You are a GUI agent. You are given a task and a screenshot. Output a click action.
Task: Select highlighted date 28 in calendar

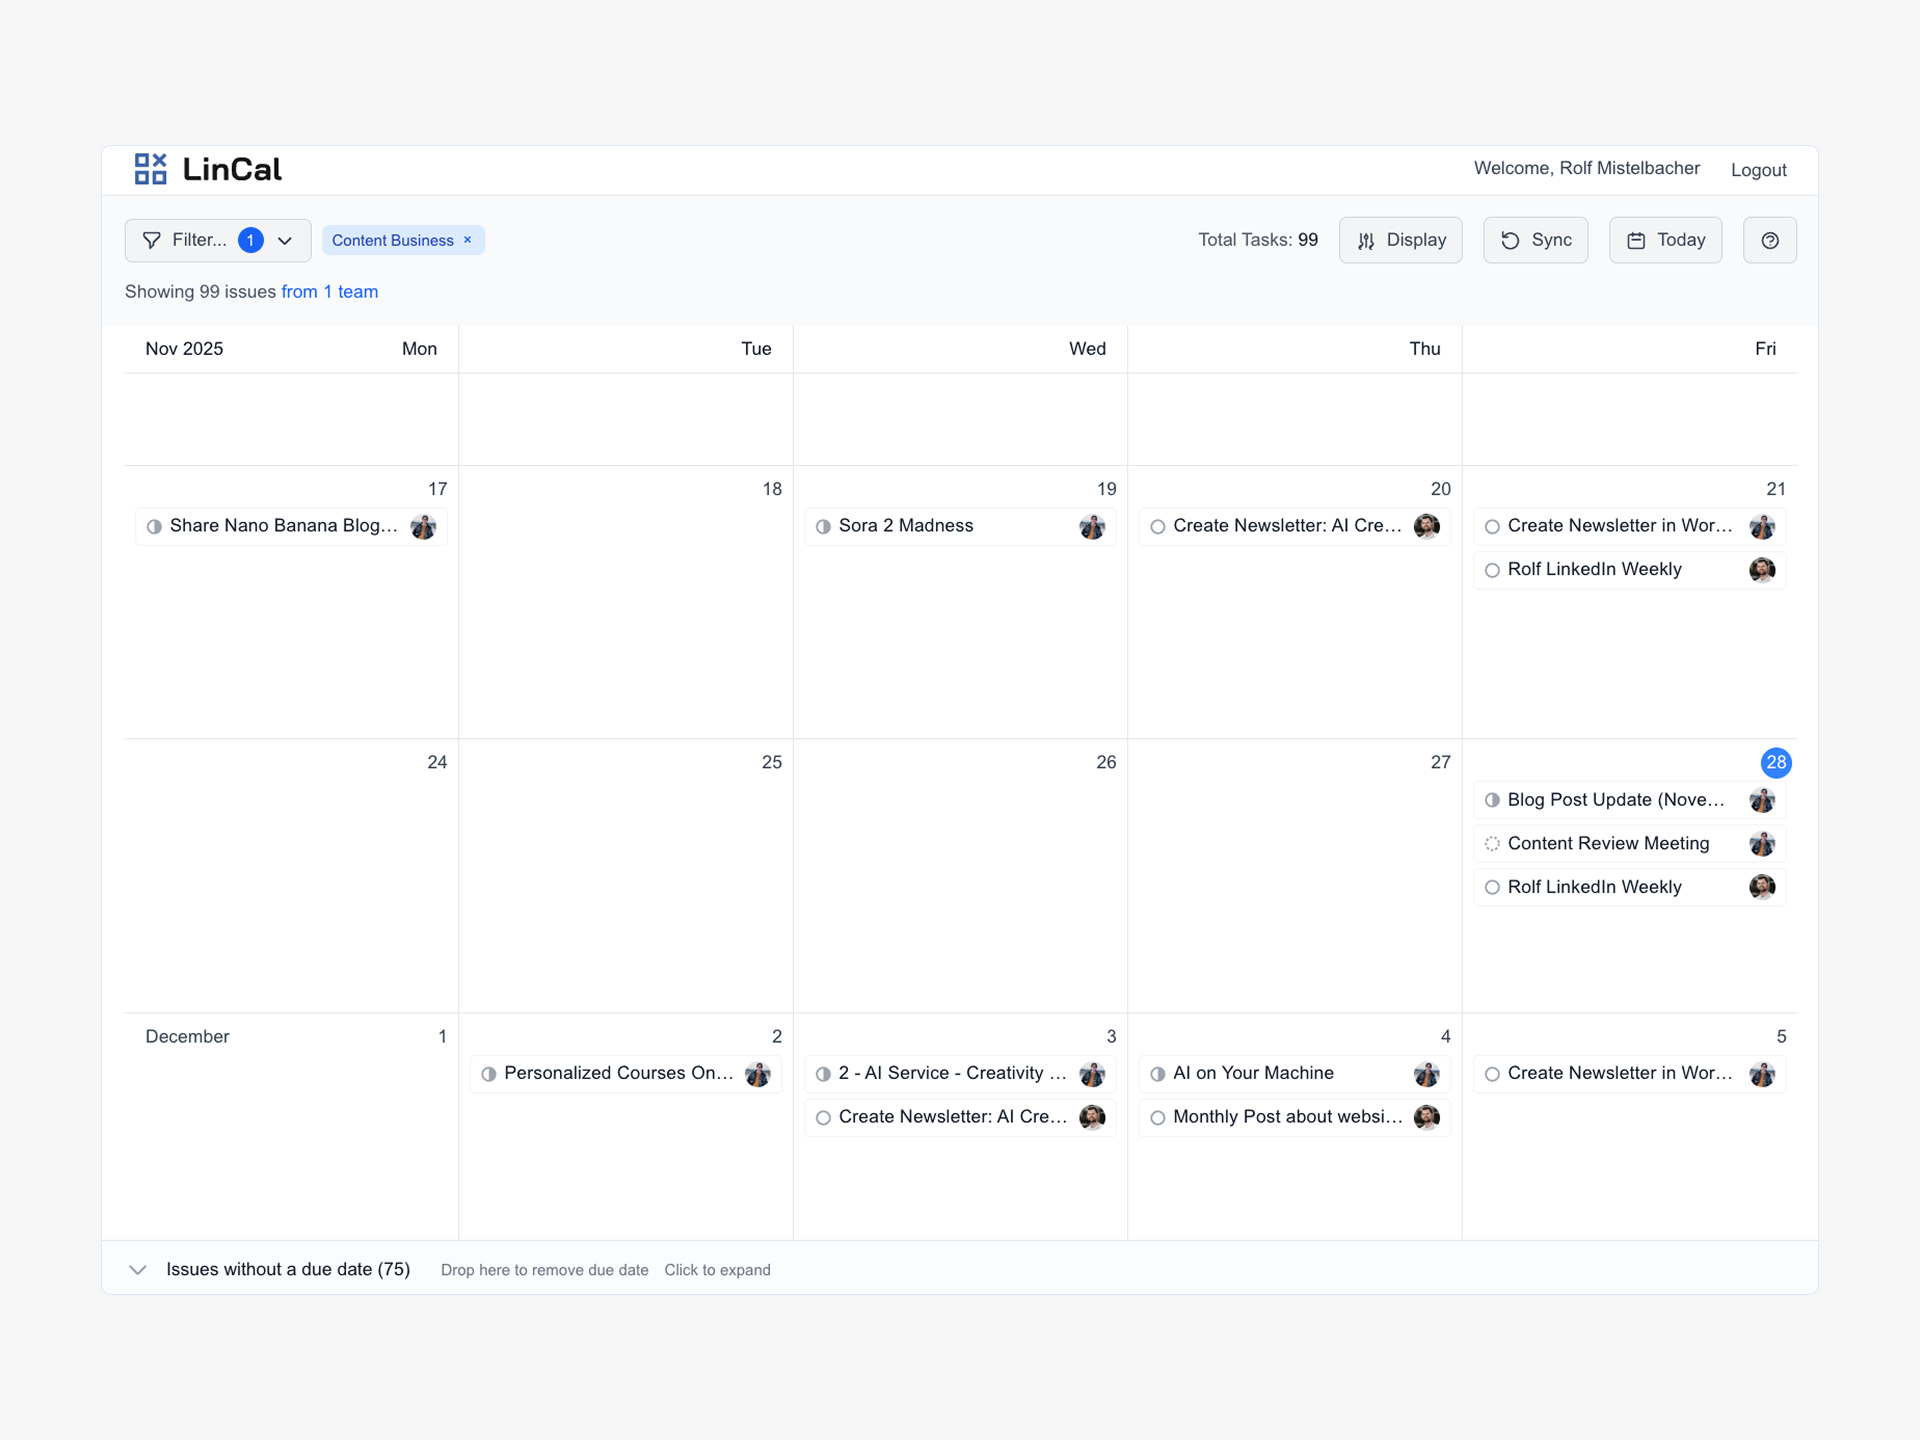coord(1775,762)
